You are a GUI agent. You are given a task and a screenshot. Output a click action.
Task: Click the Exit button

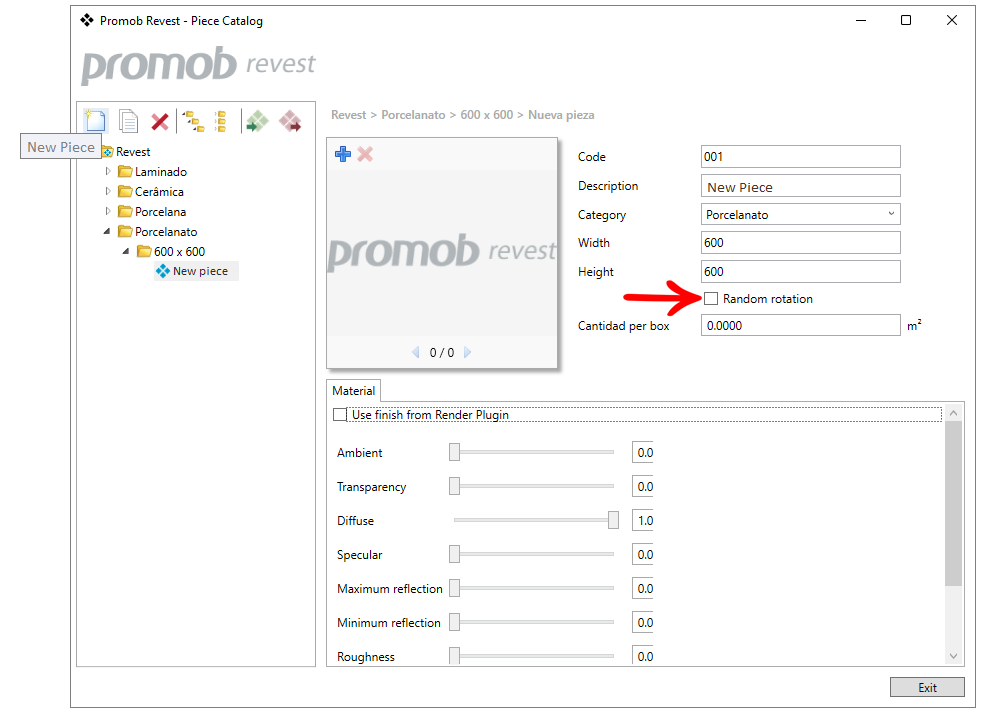click(927, 687)
